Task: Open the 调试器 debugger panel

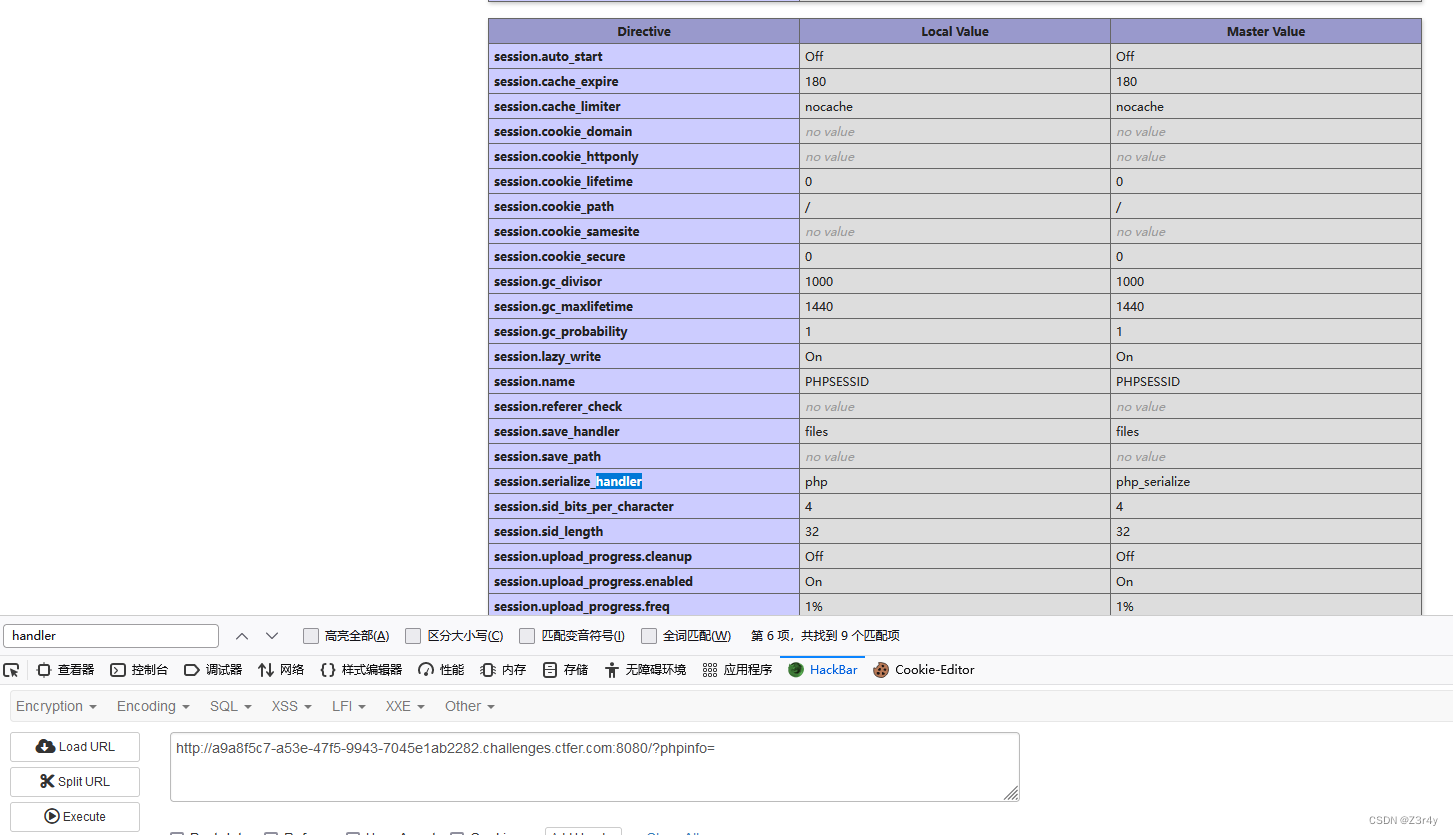Action: pyautogui.click(x=212, y=669)
